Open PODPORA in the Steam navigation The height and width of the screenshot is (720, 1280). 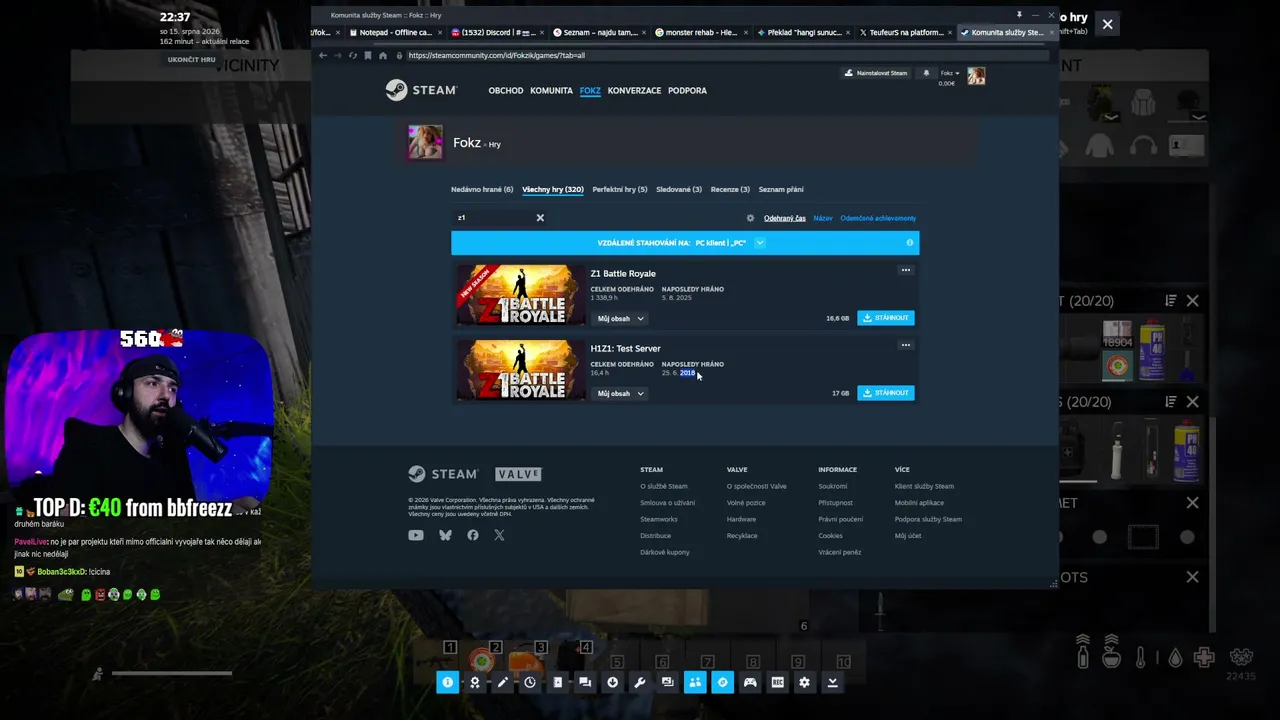[x=688, y=91]
